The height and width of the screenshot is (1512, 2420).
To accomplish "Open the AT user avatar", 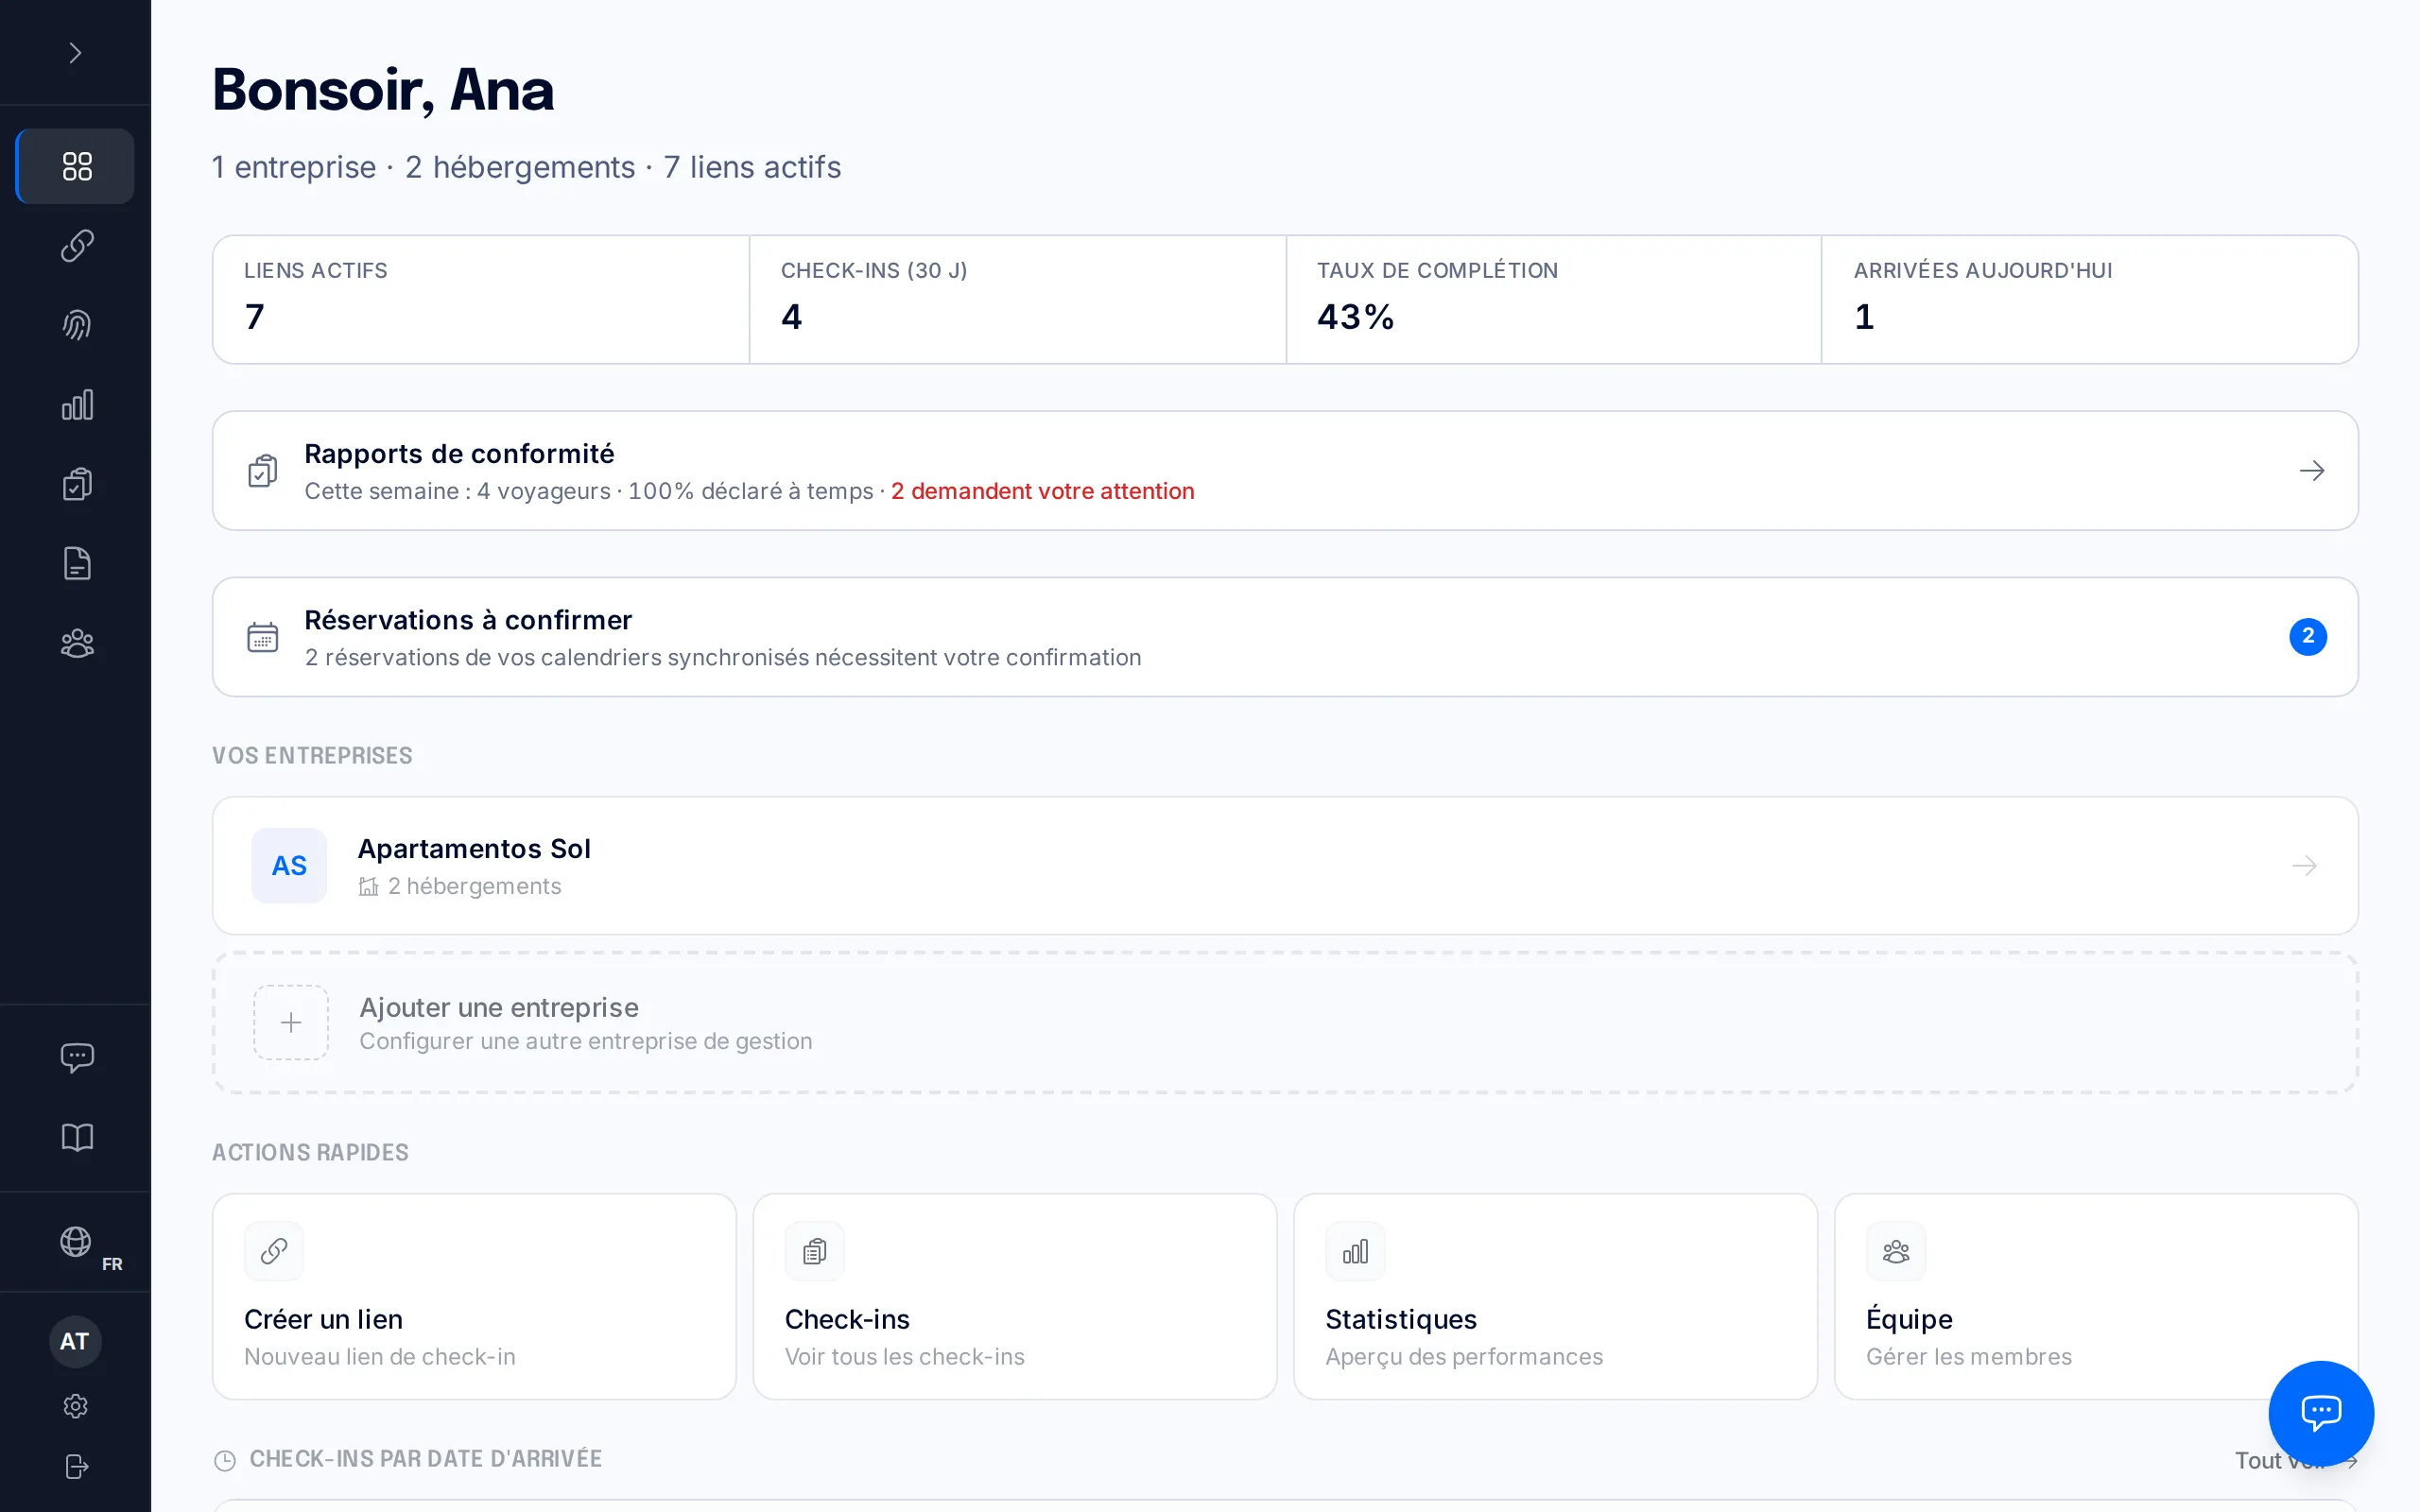I will [75, 1341].
